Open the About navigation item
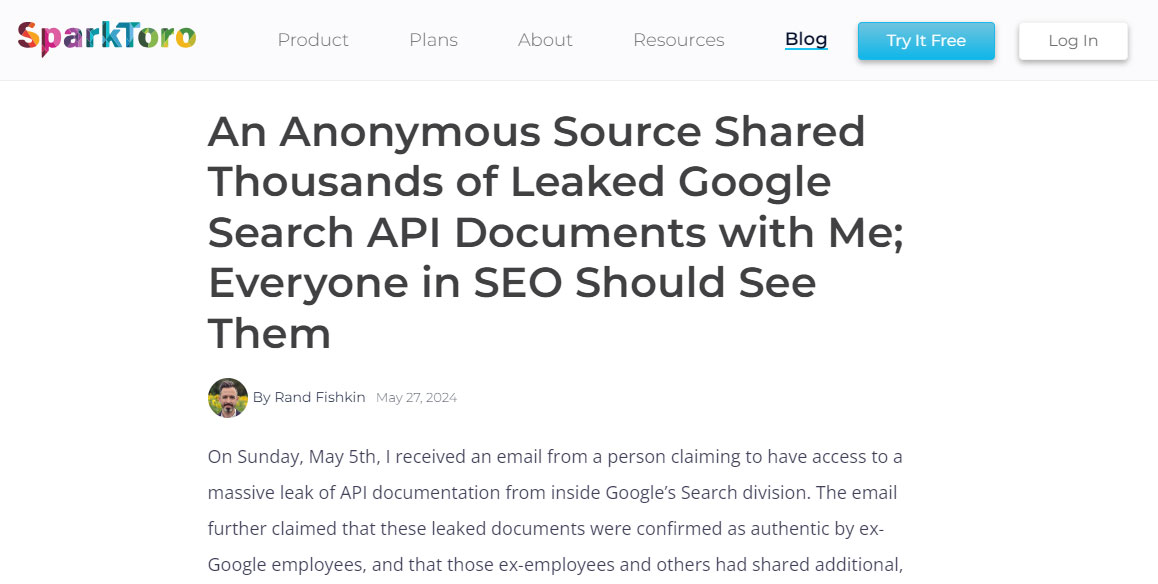 (545, 40)
